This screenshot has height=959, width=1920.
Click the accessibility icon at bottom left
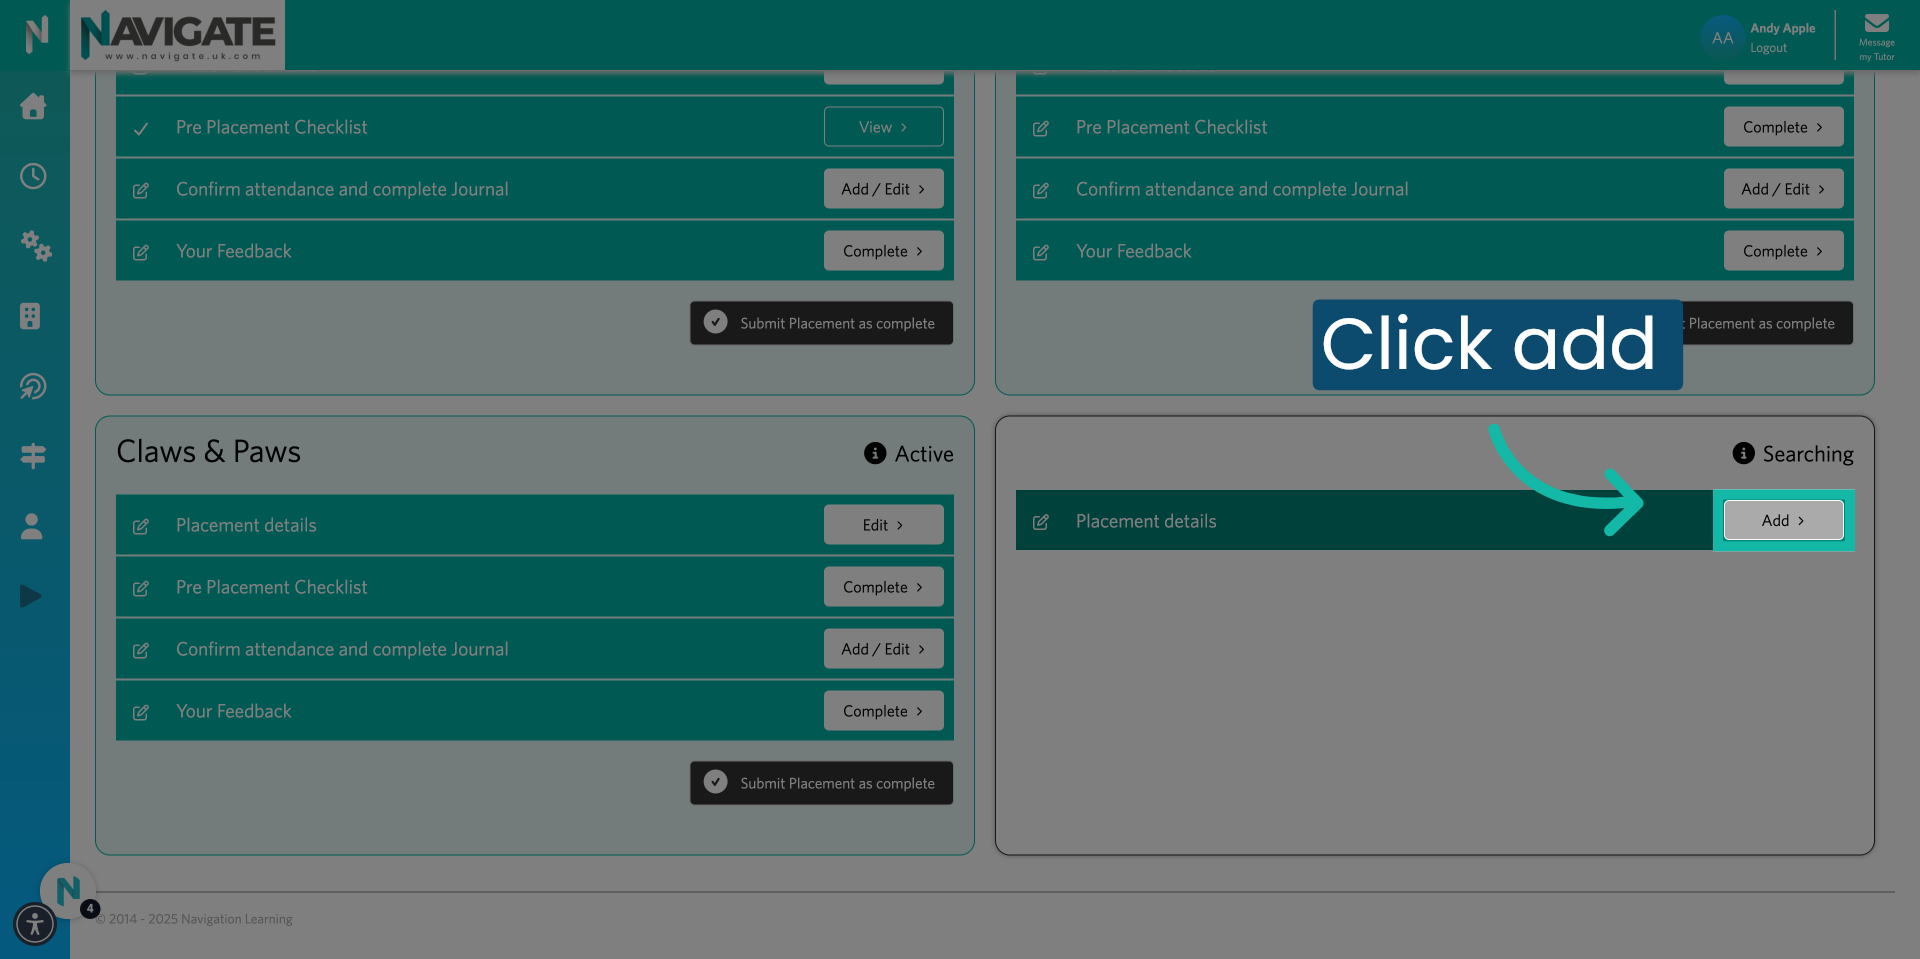[35, 925]
